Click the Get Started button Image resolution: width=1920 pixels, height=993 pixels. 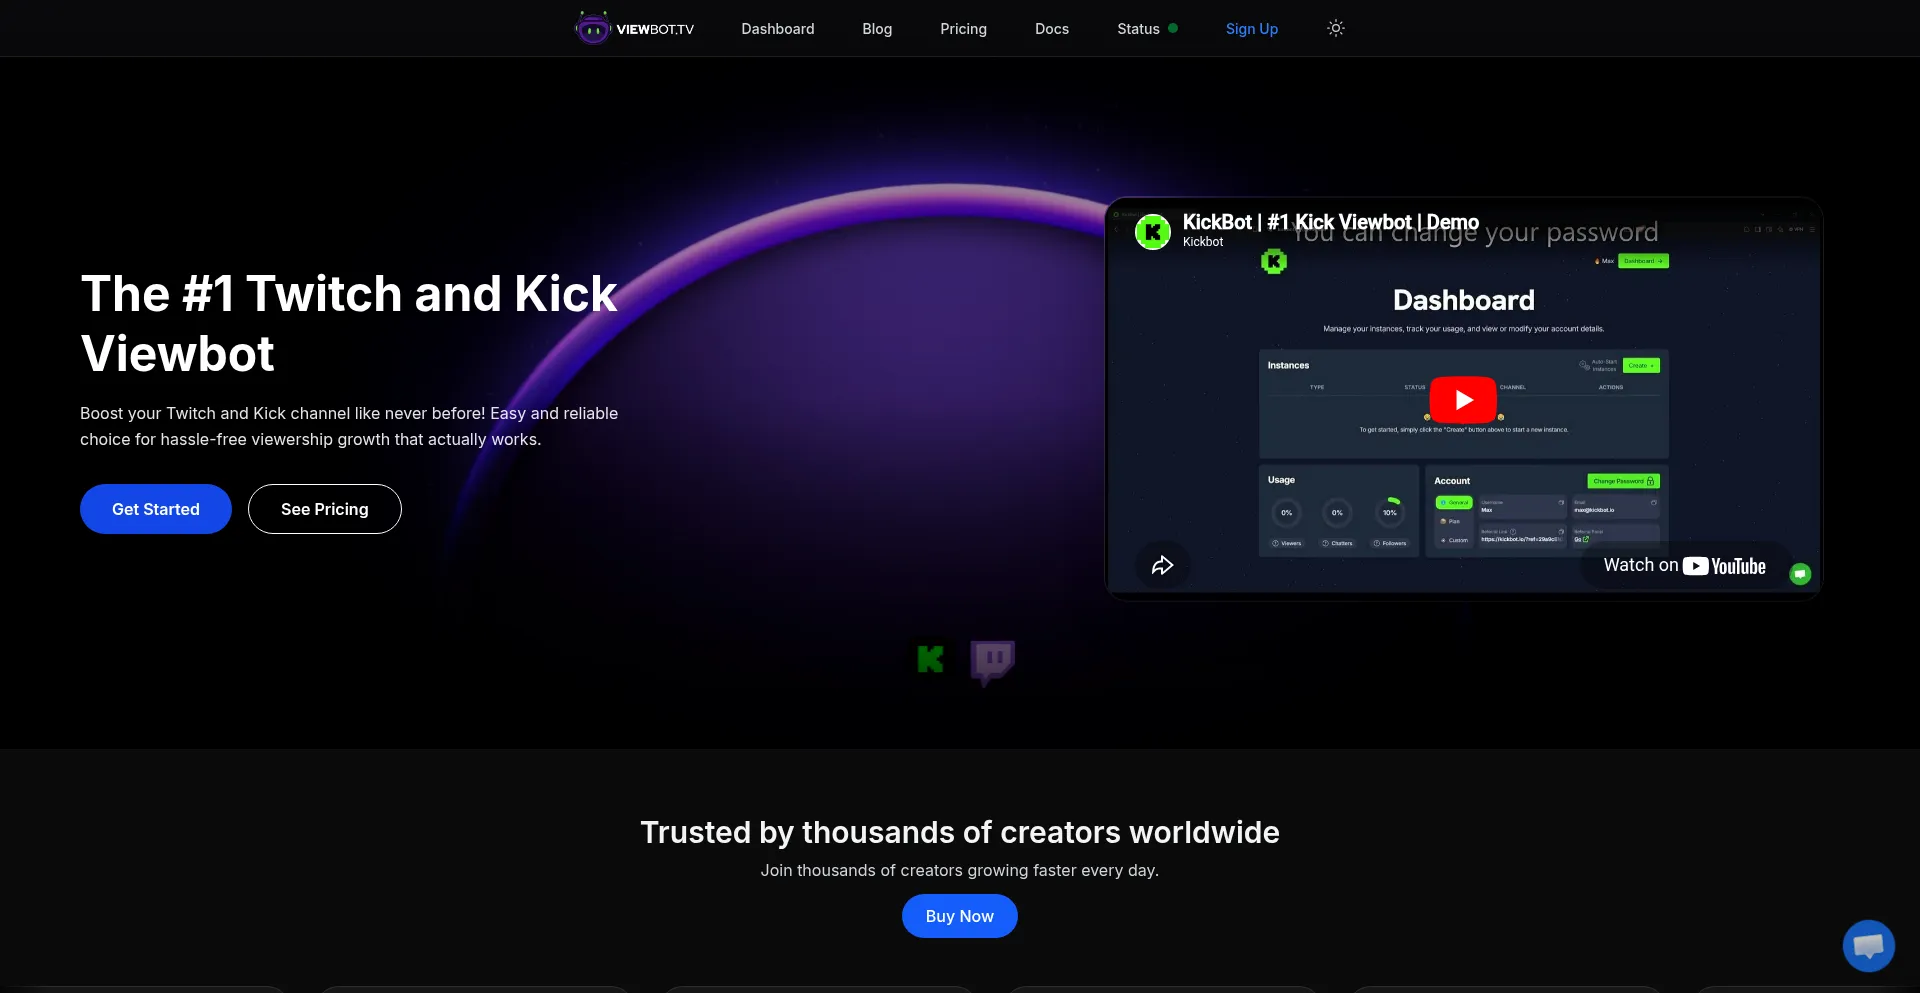tap(156, 509)
